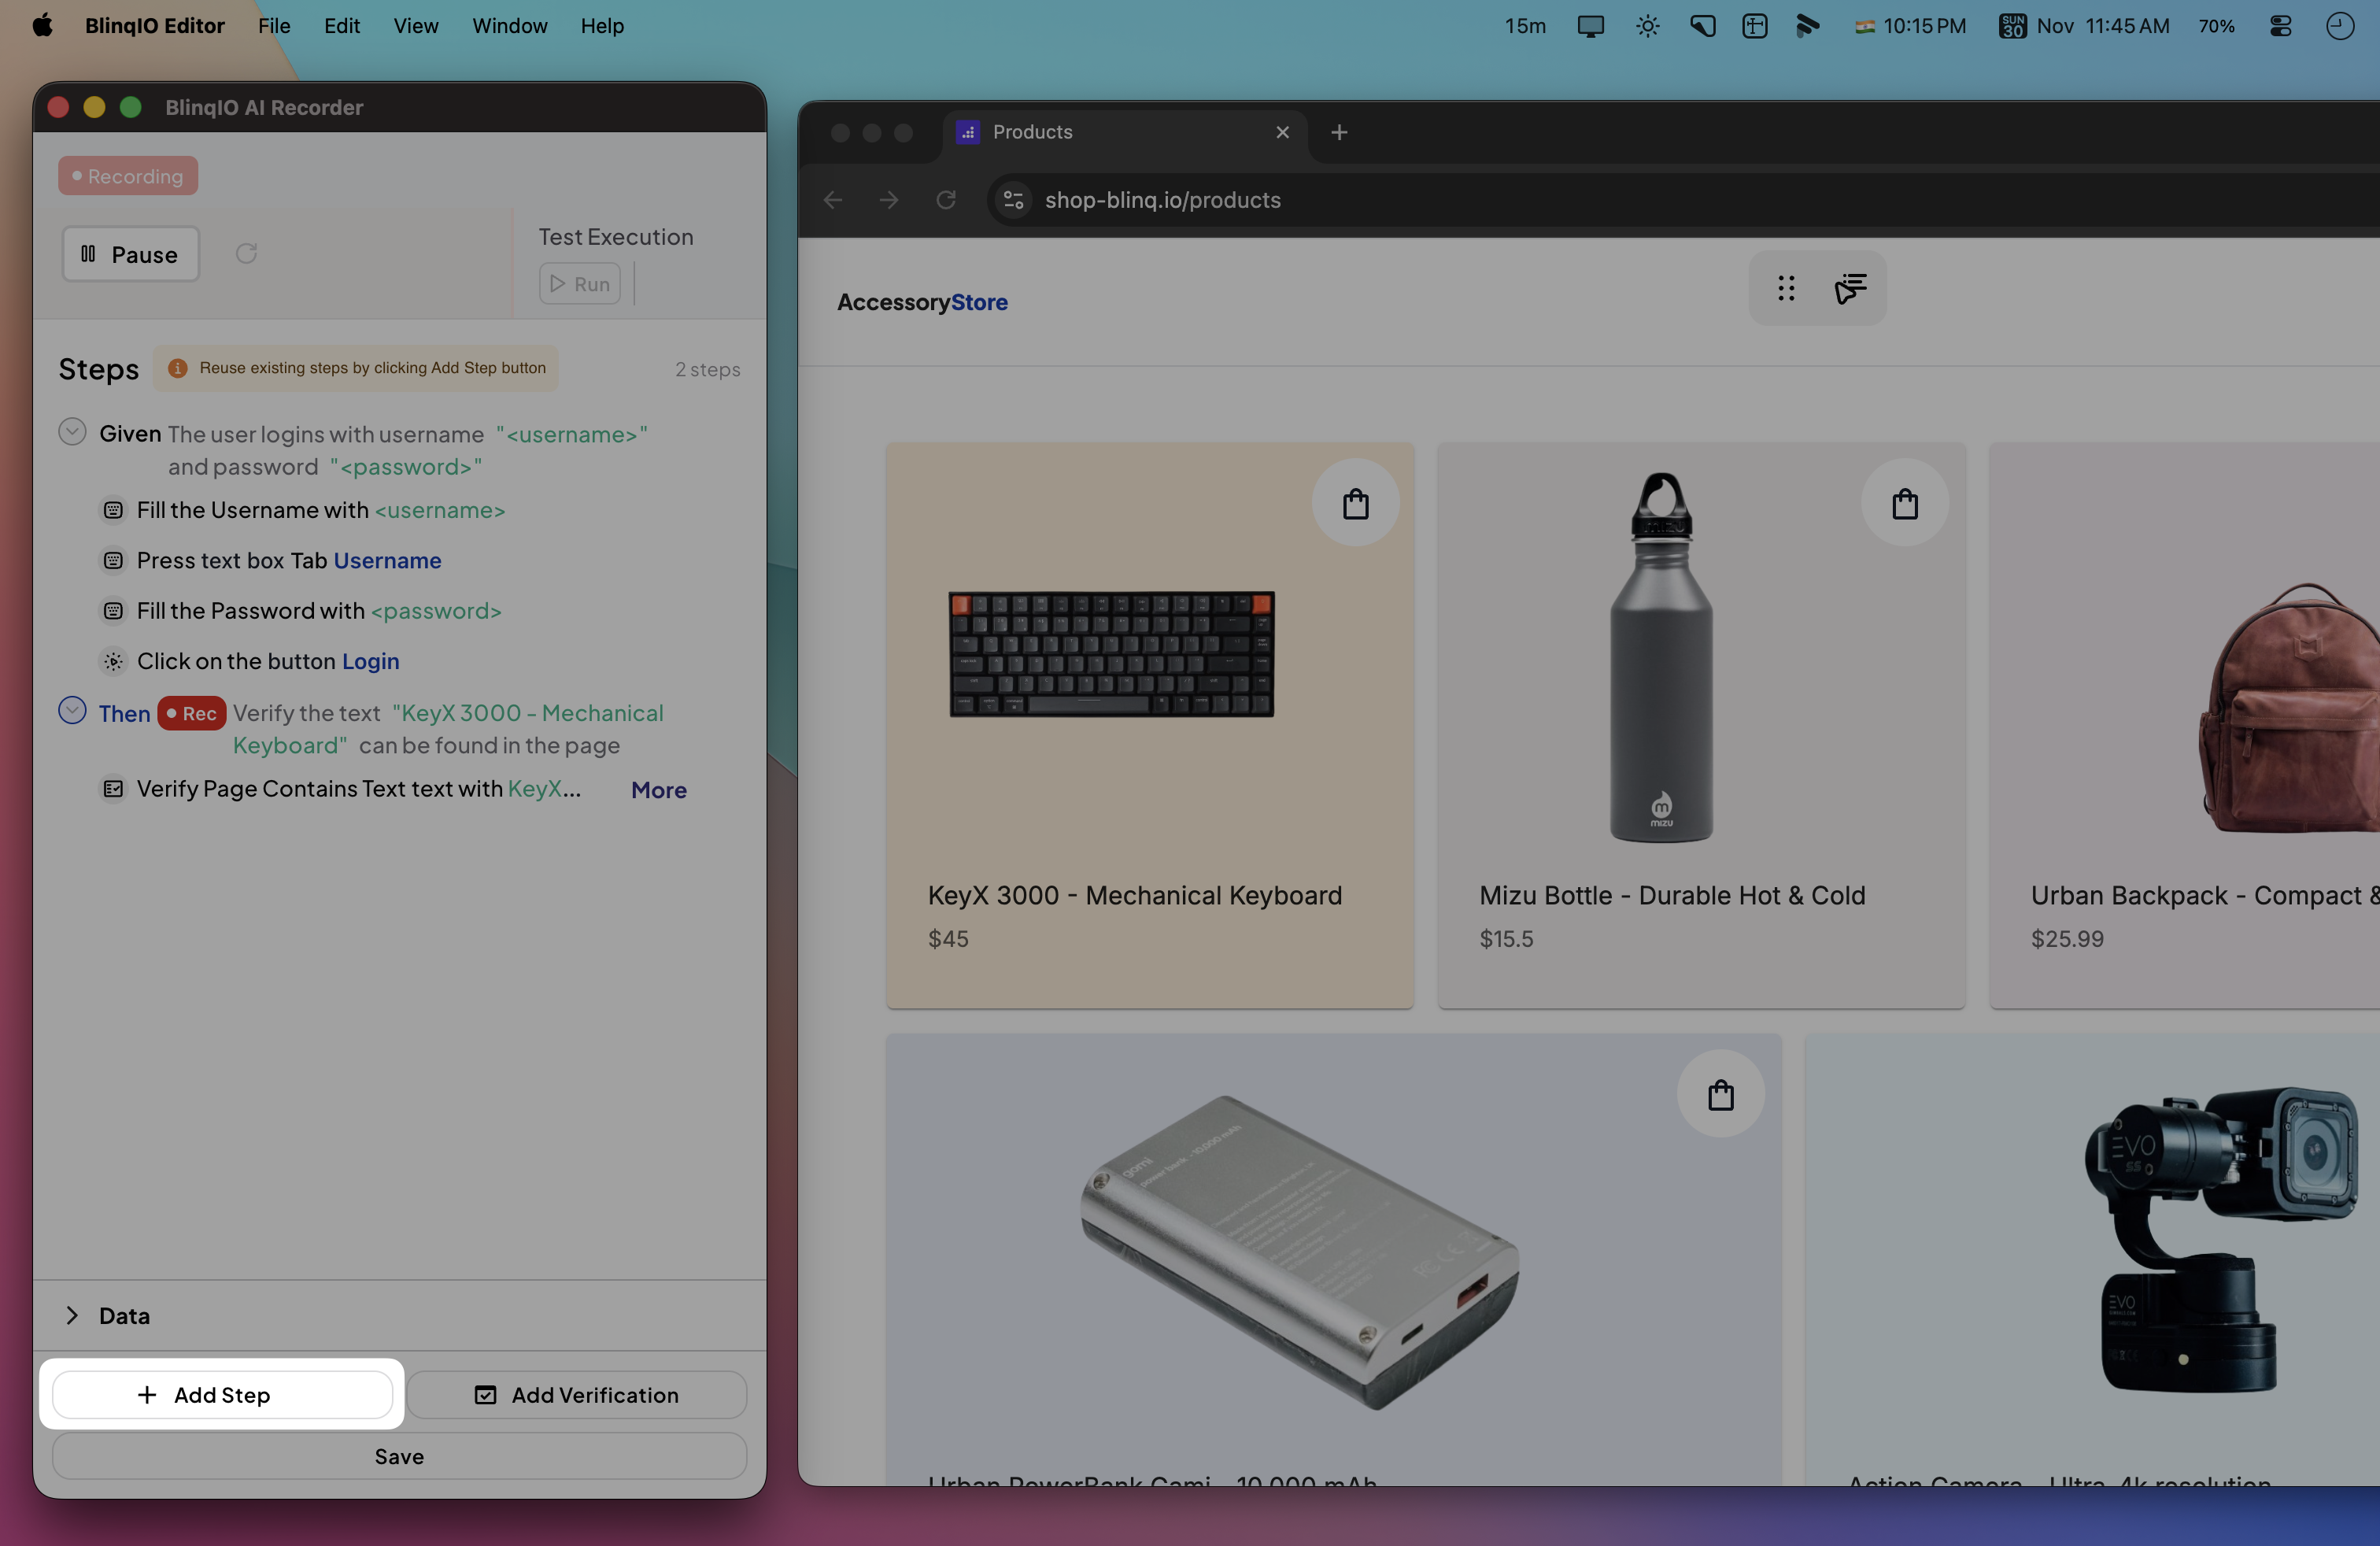Click the Add Step button
Image resolution: width=2380 pixels, height=1546 pixels.
click(x=222, y=1394)
